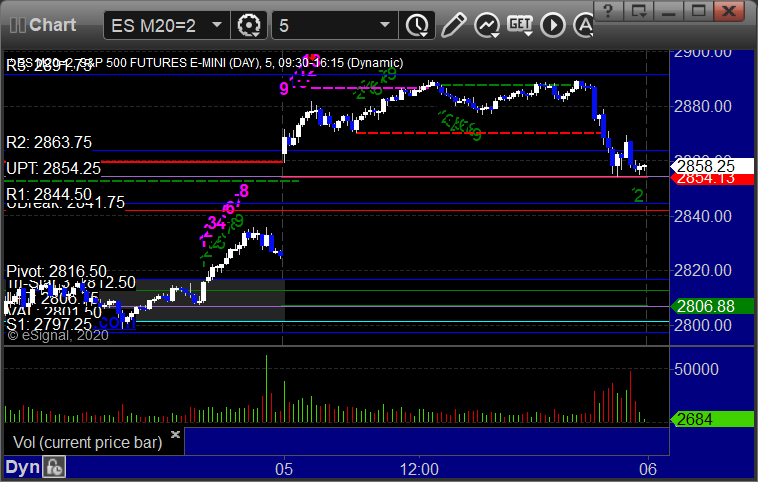Open the GET tools menu icon
The image size is (758, 482).
pos(520,25)
